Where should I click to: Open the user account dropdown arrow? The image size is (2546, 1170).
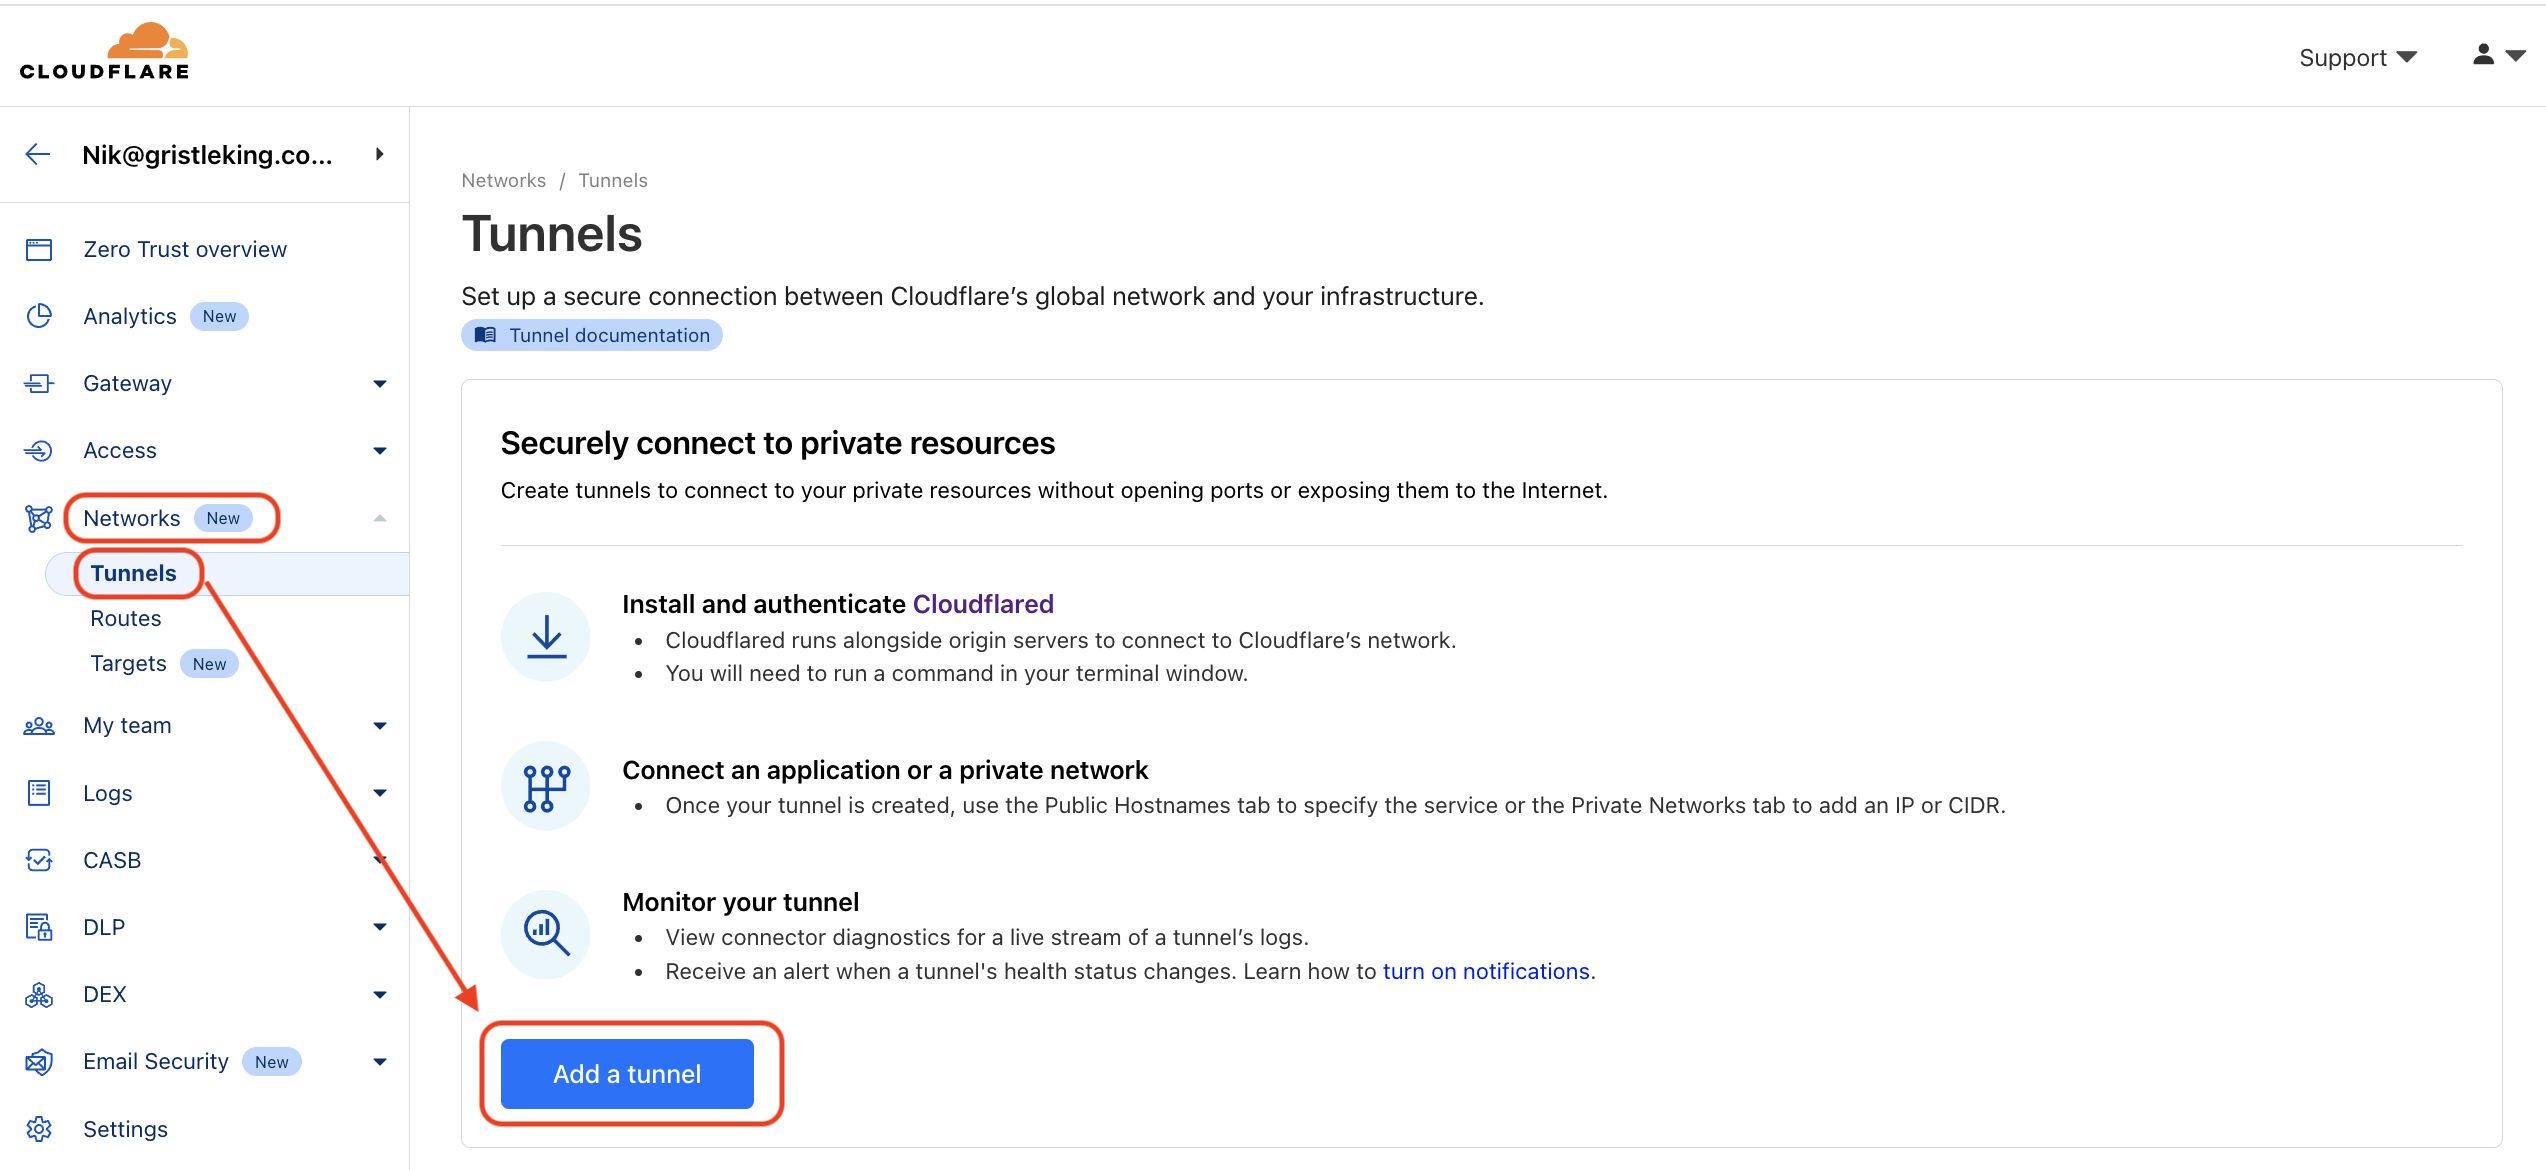[x=2516, y=56]
